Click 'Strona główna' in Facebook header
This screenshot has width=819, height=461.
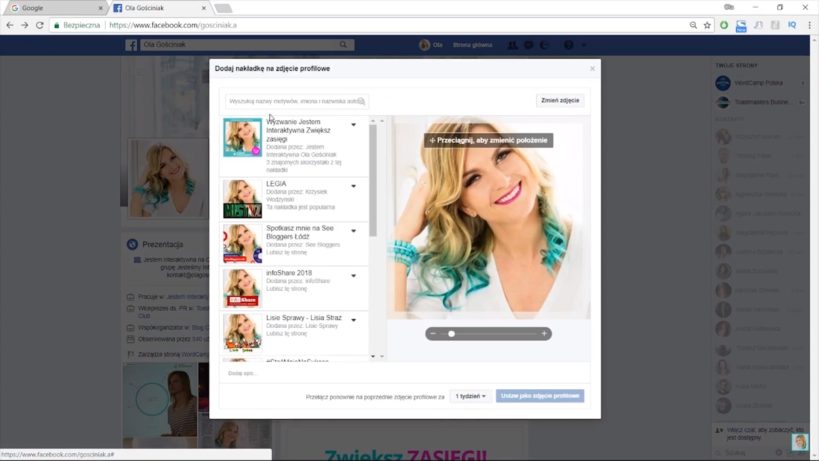coord(472,45)
